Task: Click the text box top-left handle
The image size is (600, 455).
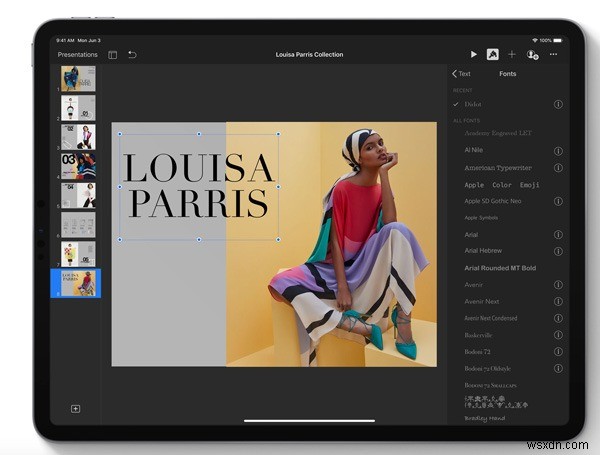Action: [120, 134]
